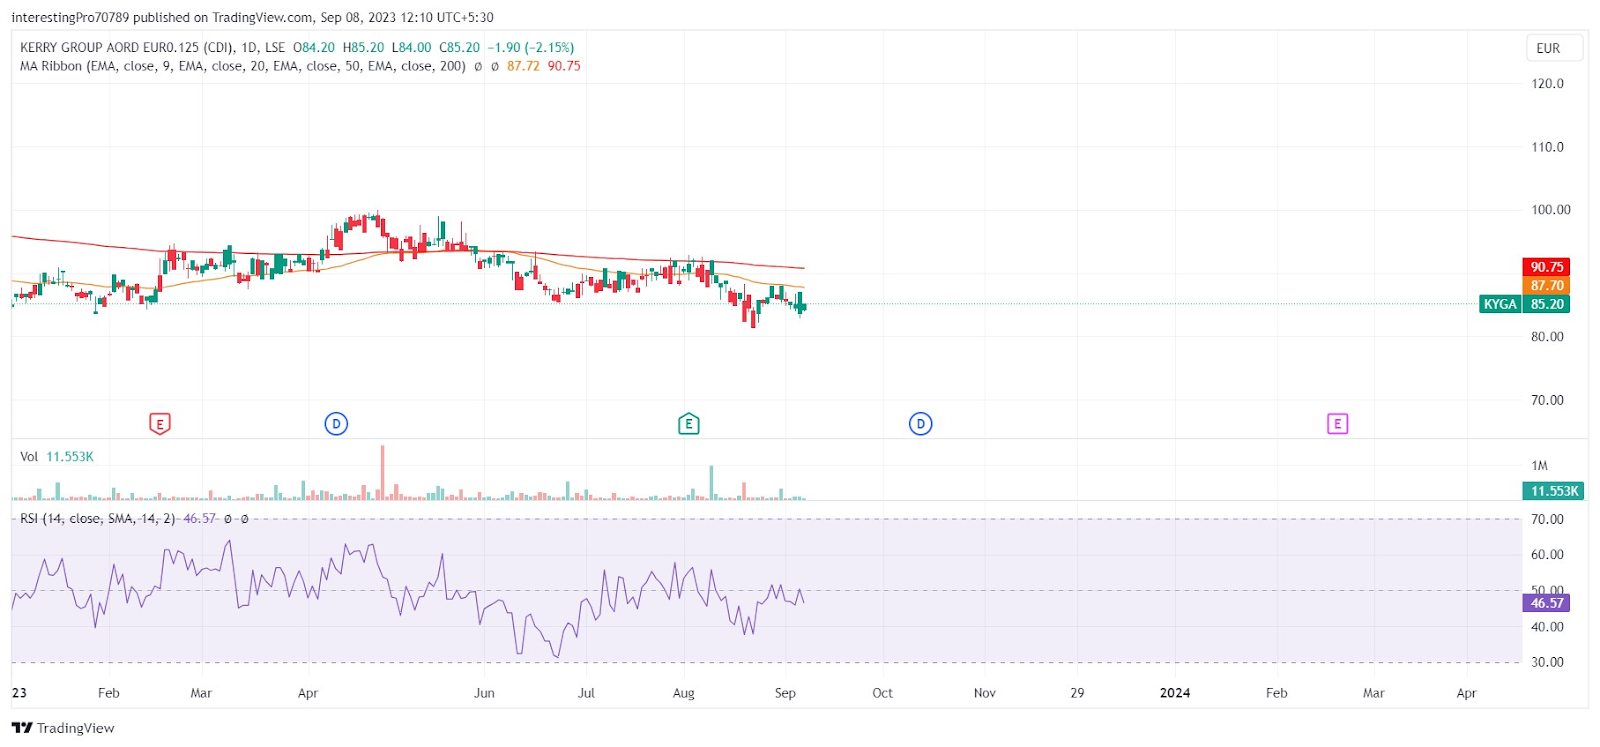Image resolution: width=1600 pixels, height=747 pixels.
Task: Click the KYGA price label tag
Action: [1500, 304]
